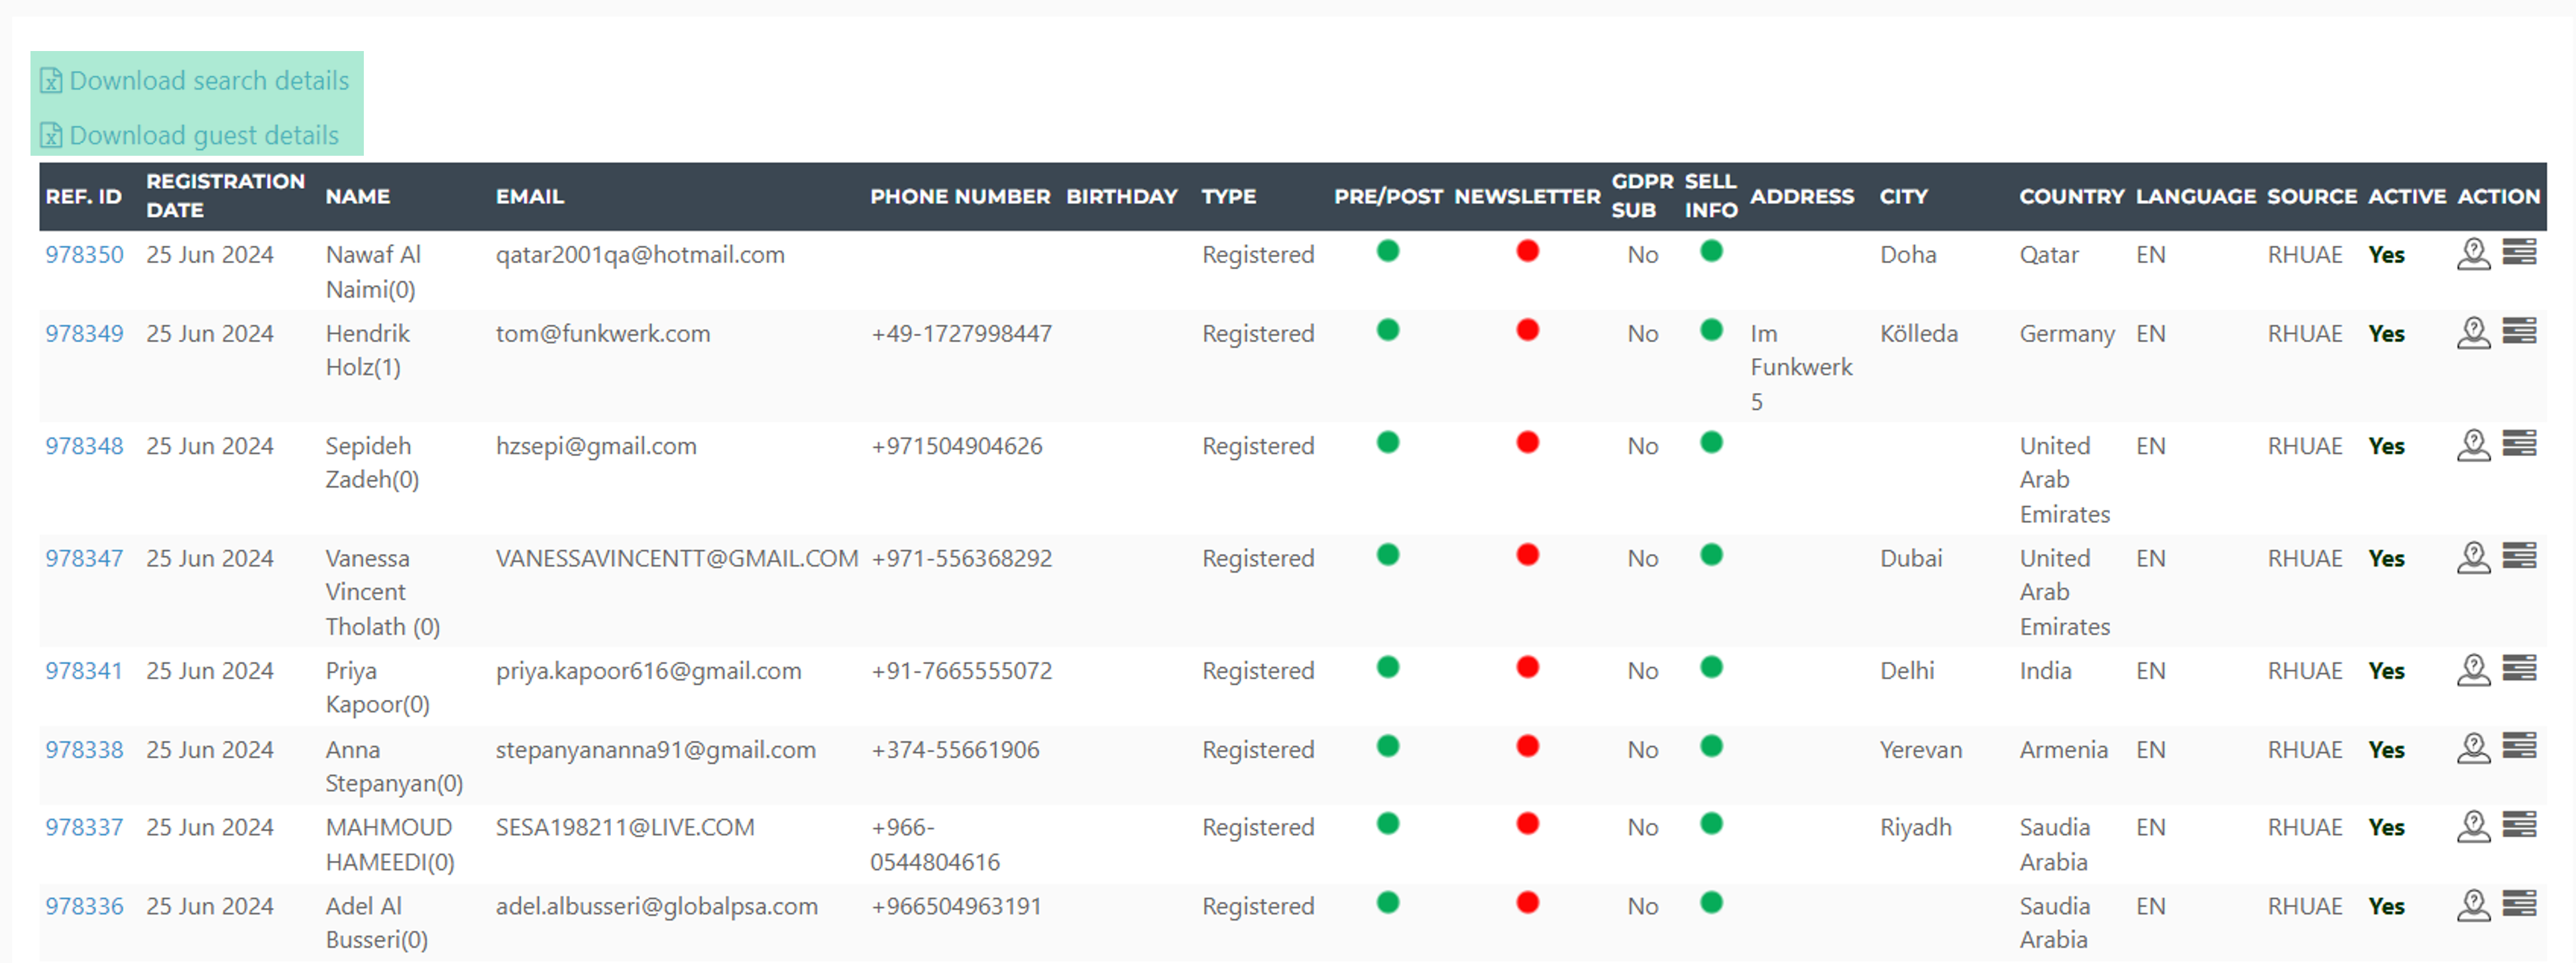Open reference ID 978347
Image resolution: width=2576 pixels, height=963 pixels.
84,558
